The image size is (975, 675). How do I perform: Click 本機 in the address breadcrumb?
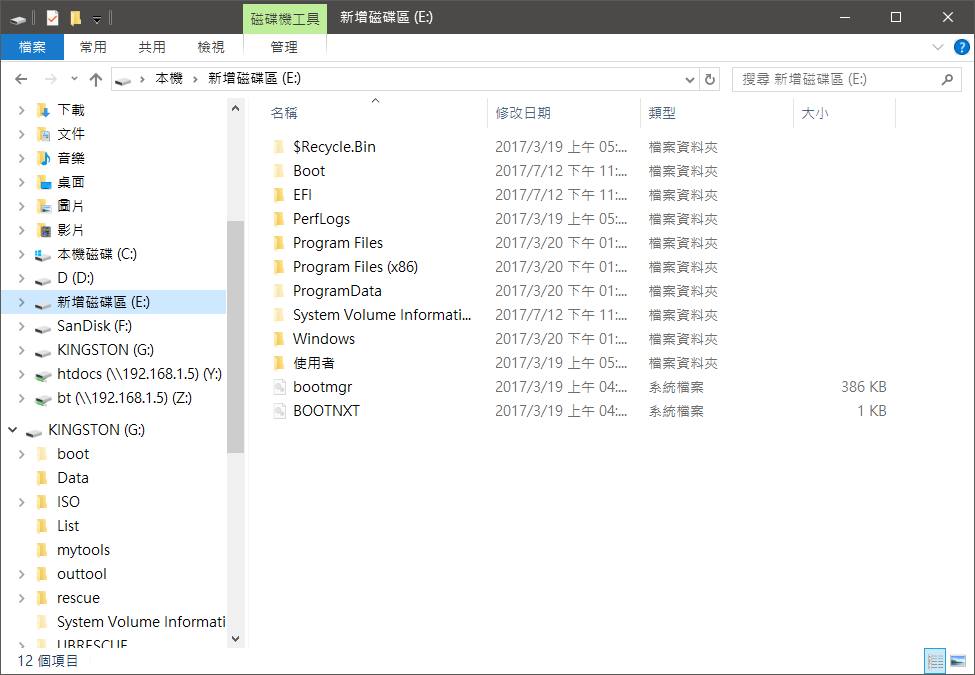168,79
